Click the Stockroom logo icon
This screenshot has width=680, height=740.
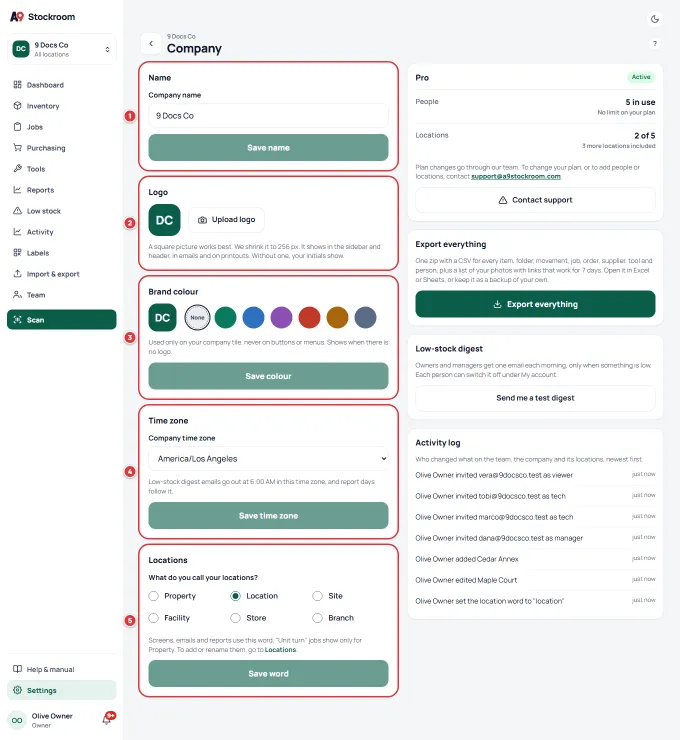coord(17,17)
